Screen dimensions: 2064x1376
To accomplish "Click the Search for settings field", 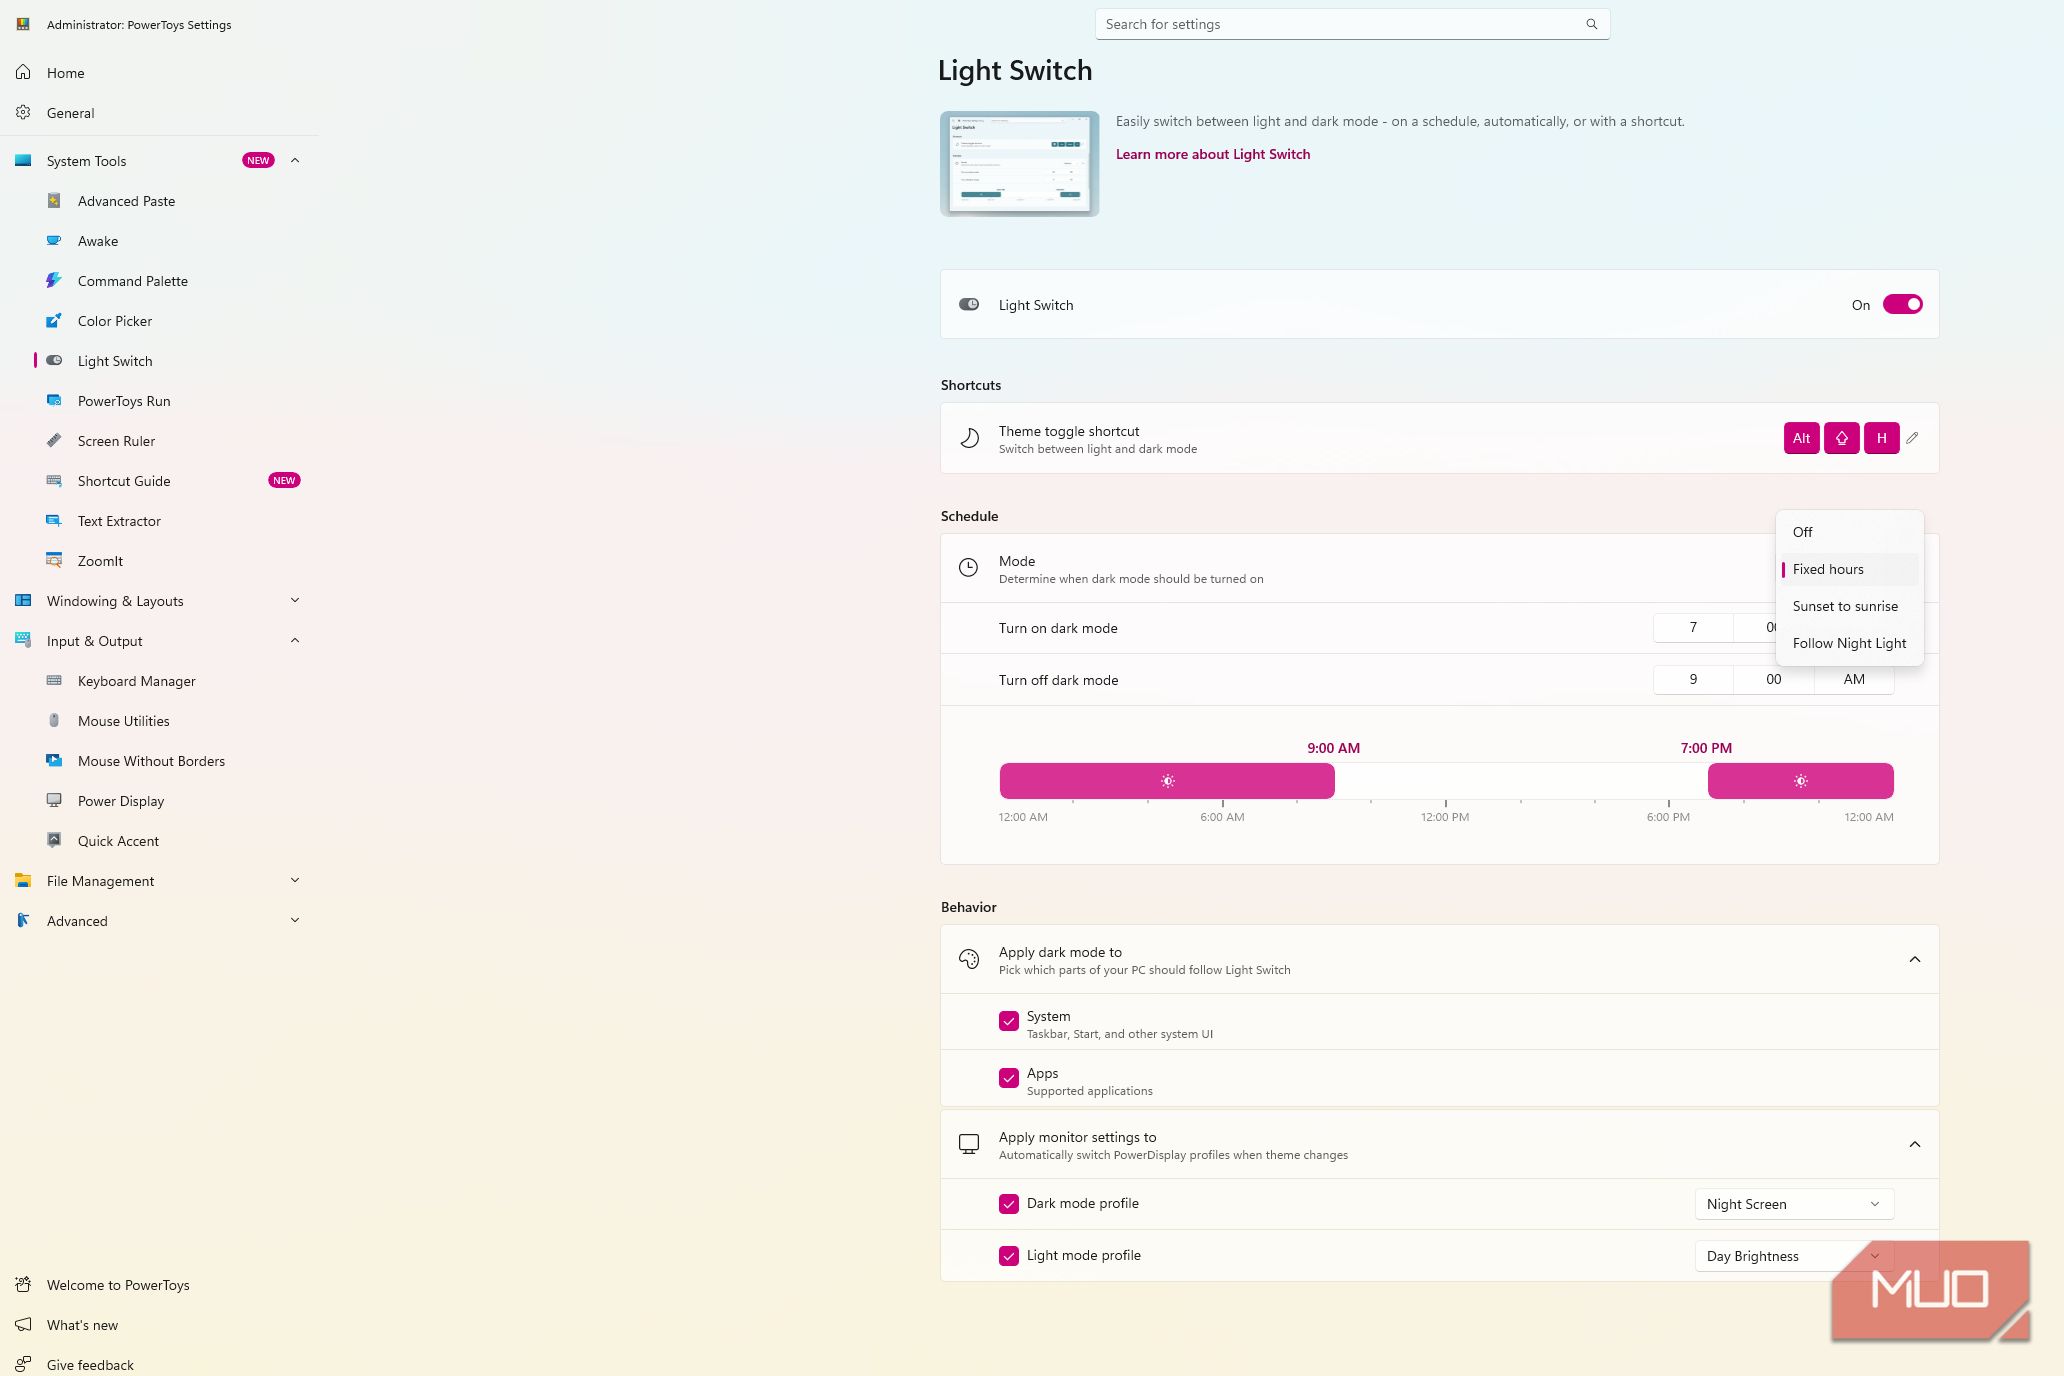I will tap(1352, 24).
